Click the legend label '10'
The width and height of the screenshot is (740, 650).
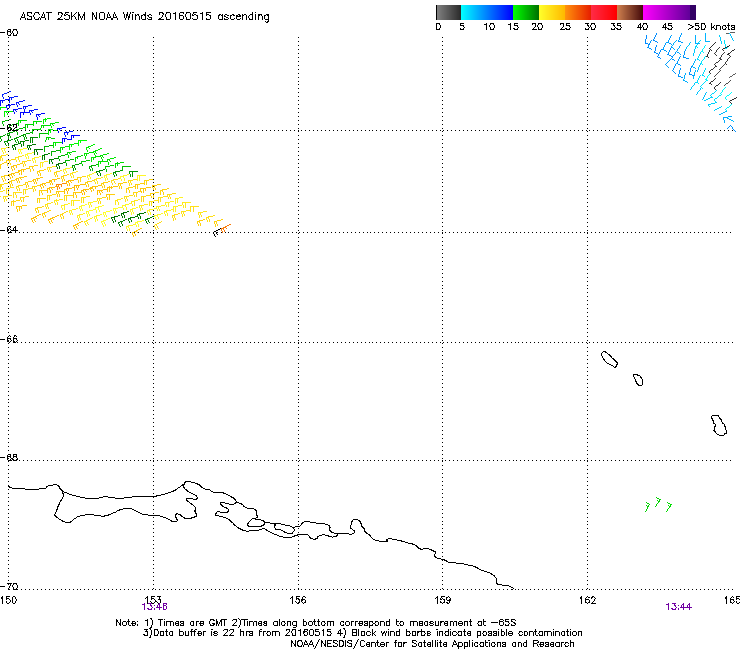coord(489,27)
